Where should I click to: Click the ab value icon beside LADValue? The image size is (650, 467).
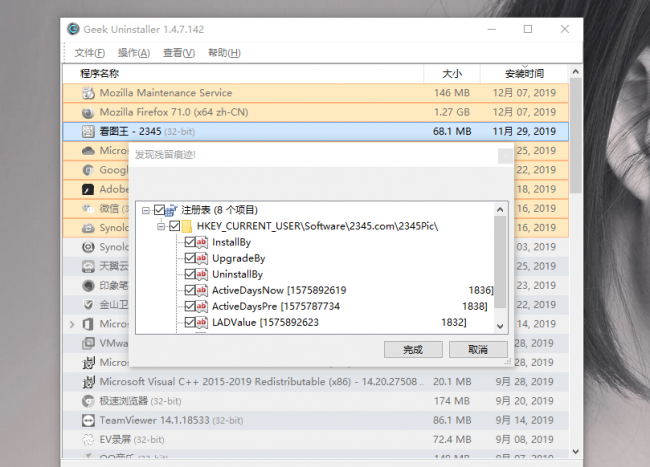click(x=201, y=322)
